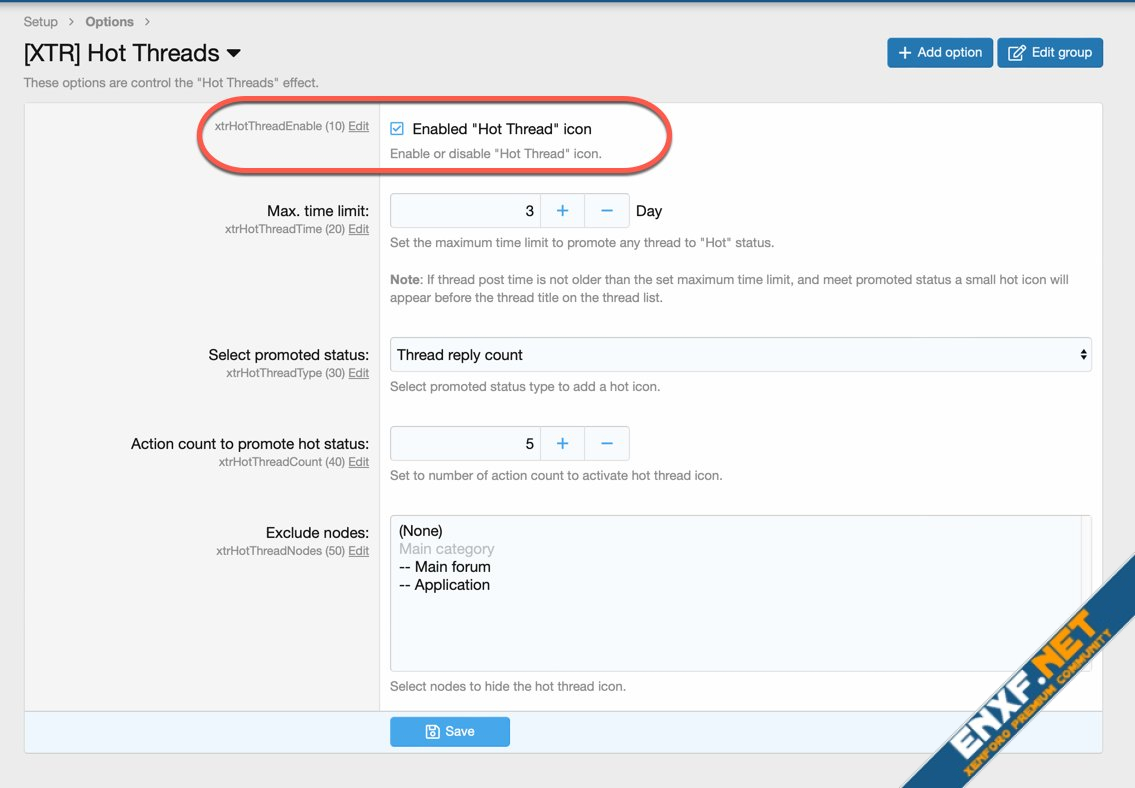The image size is (1135, 788).
Task: Click the Add option button
Action: (x=940, y=53)
